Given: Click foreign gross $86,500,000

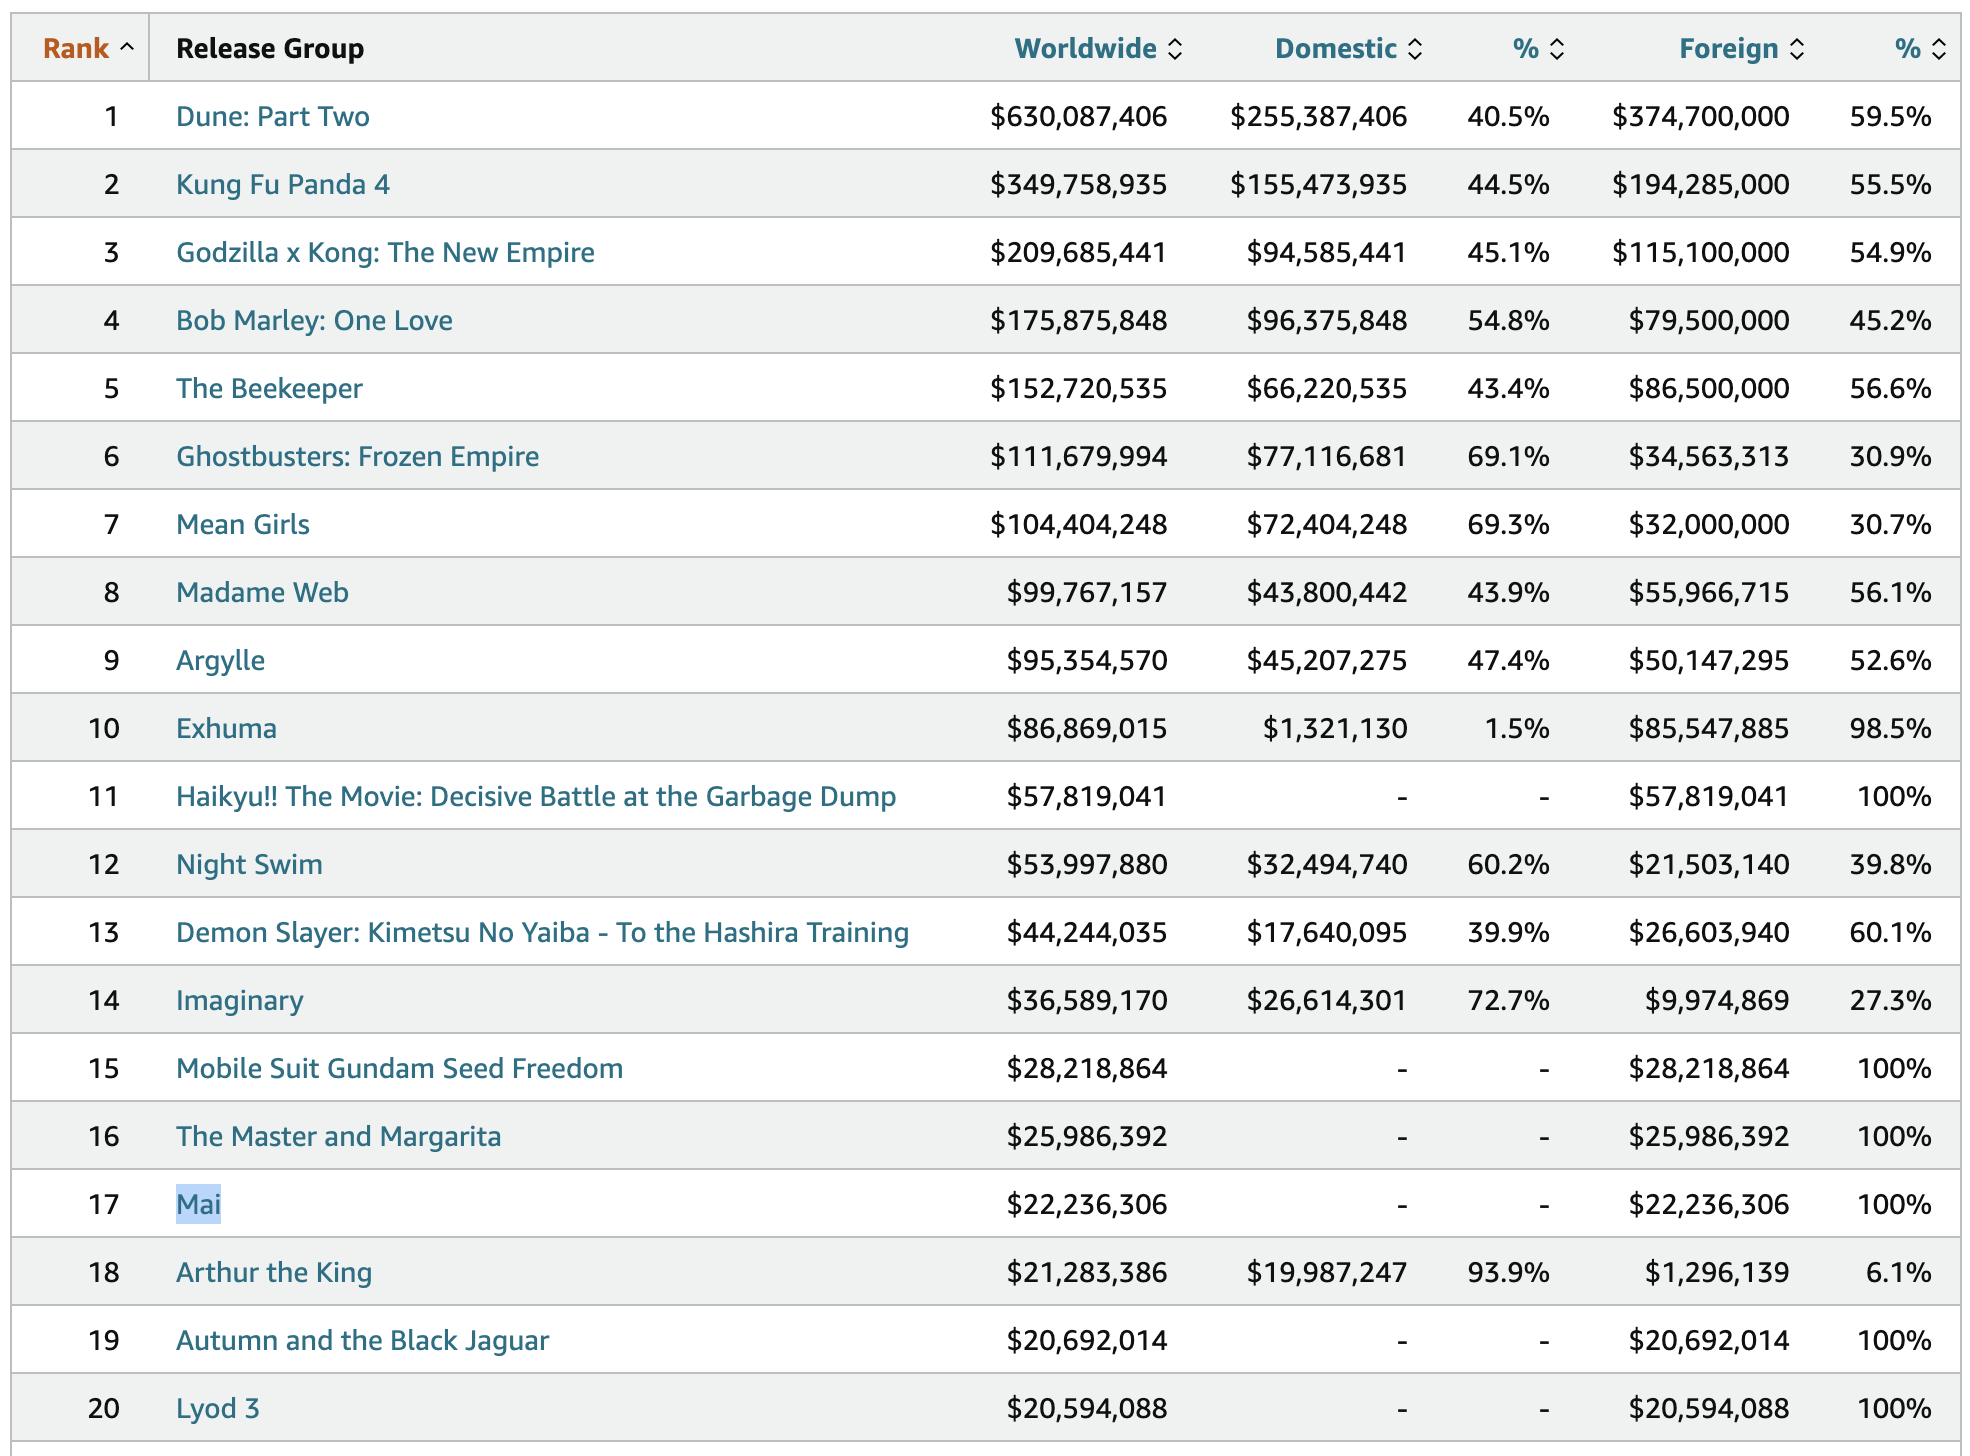Looking at the screenshot, I should [x=1708, y=388].
